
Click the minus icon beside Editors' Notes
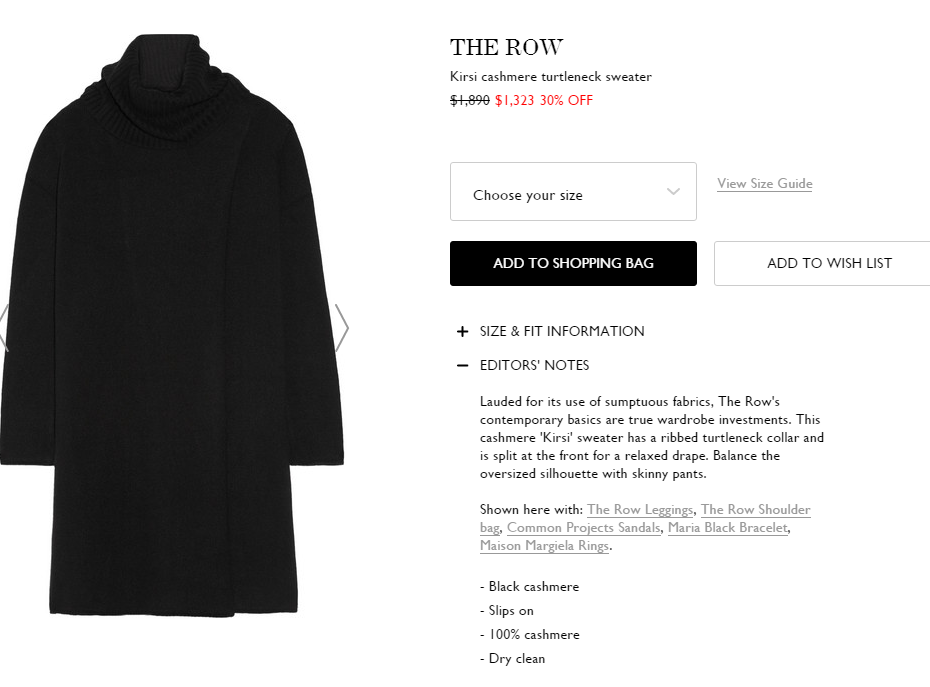point(462,366)
